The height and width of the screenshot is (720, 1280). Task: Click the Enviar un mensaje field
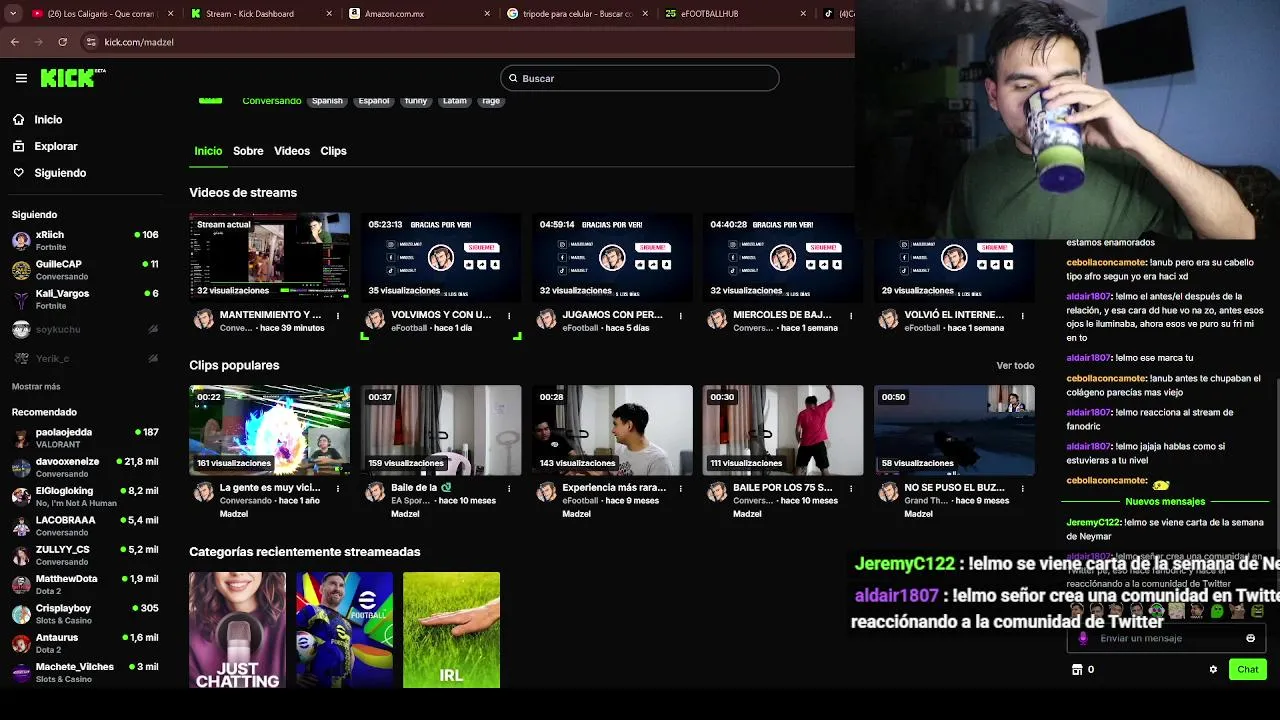pos(1165,638)
